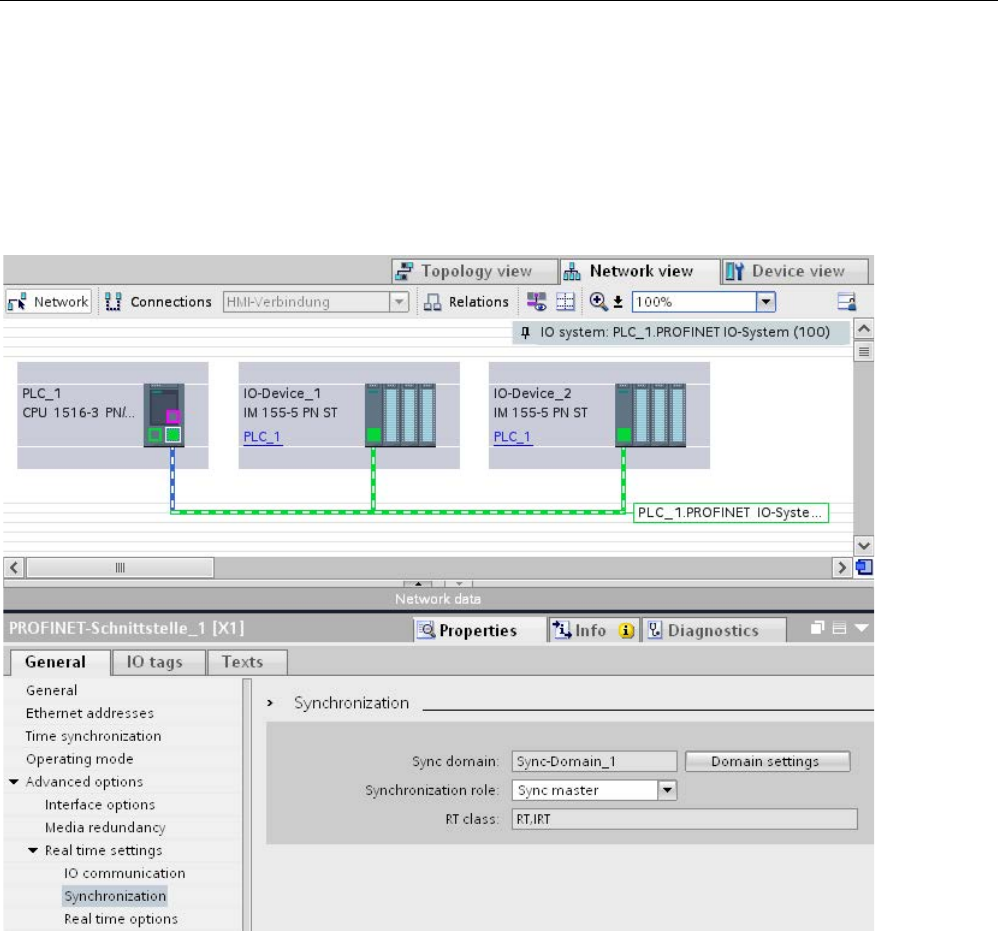Image resolution: width=998 pixels, height=931 pixels.
Task: Switch to the Topology view tab
Action: (x=474, y=271)
